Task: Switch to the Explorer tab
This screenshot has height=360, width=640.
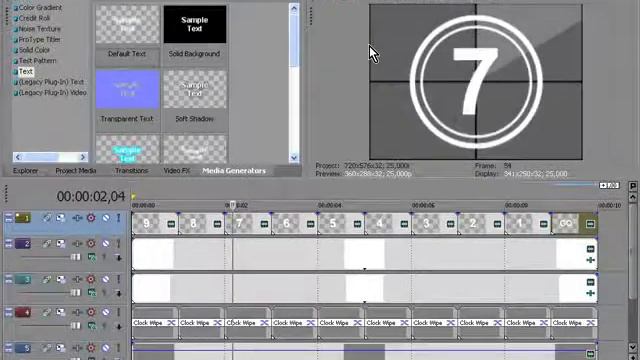Action: point(25,171)
